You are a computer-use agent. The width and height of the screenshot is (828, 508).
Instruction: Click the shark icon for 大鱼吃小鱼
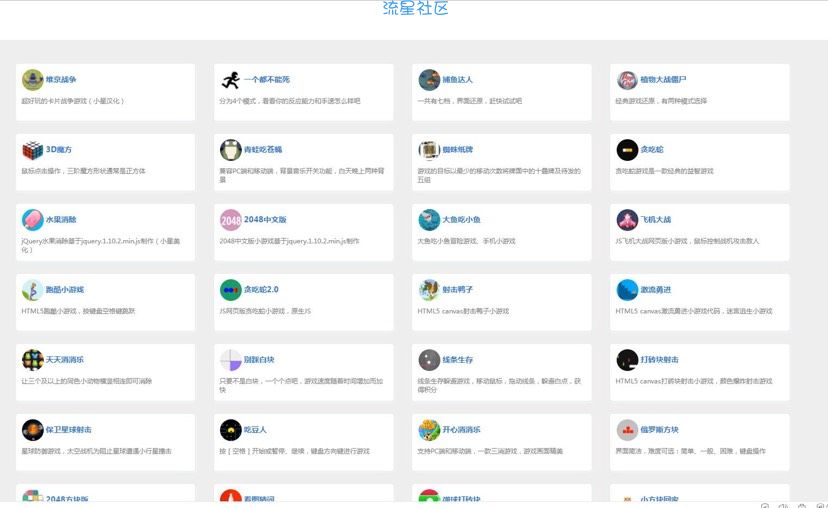(429, 220)
